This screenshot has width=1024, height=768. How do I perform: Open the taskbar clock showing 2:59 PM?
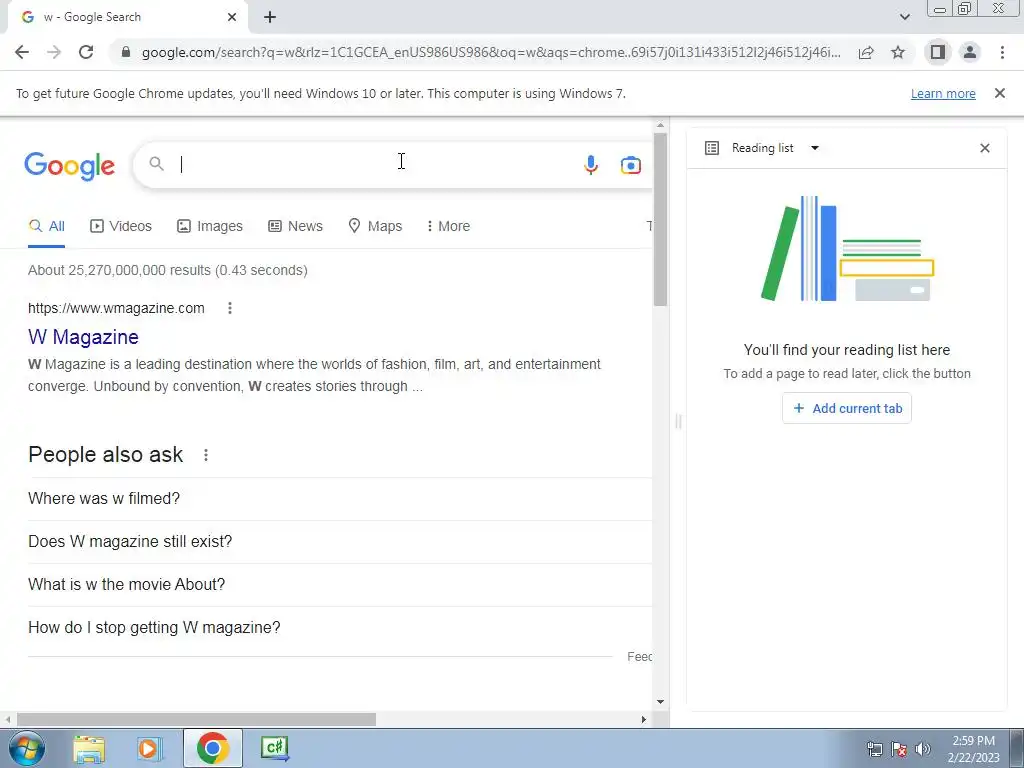(x=973, y=749)
